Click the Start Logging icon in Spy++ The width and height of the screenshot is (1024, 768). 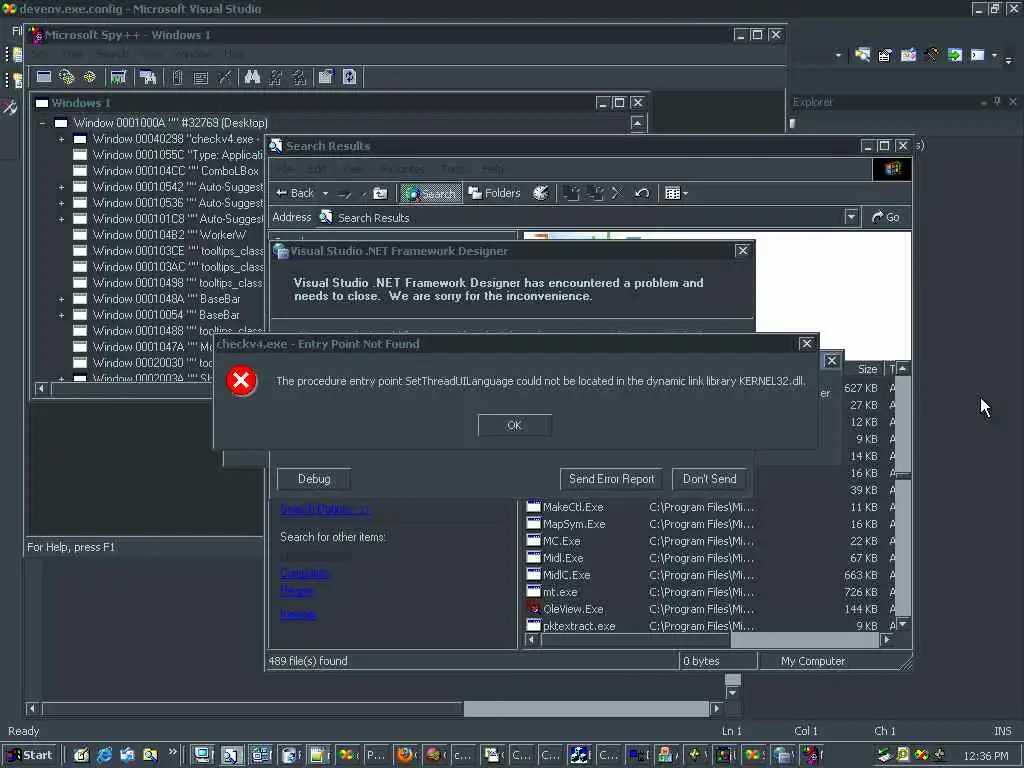point(177,77)
